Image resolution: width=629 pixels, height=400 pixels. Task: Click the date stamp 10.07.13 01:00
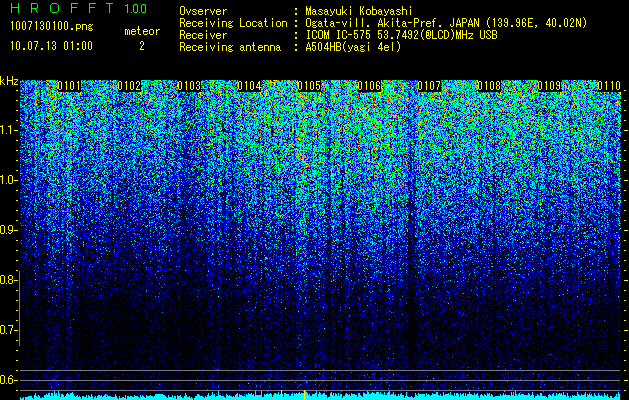click(52, 46)
